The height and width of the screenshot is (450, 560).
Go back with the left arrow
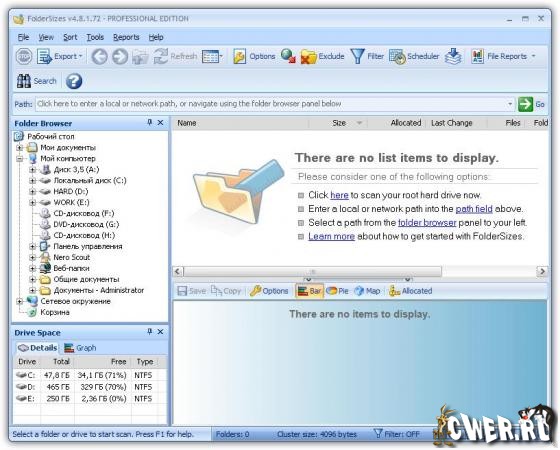tap(99, 56)
